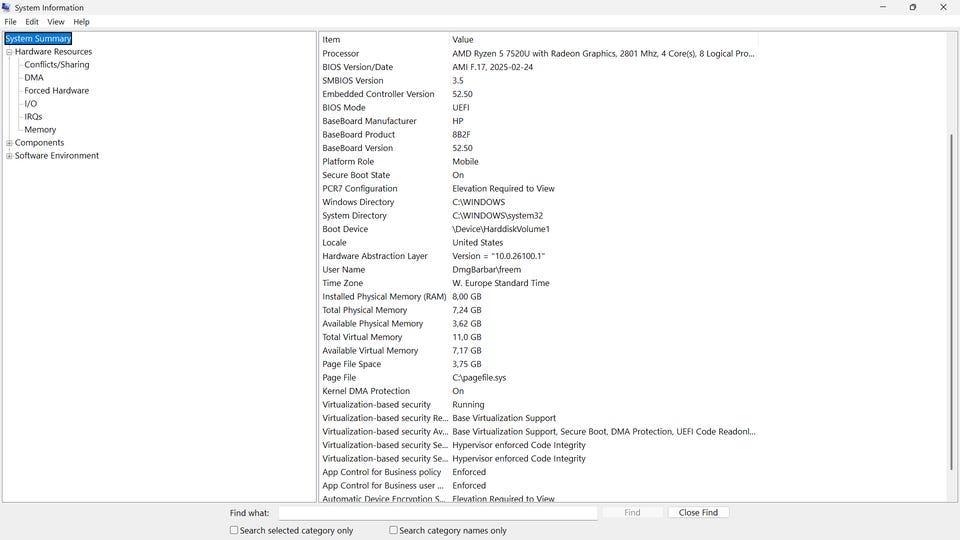
Task: Select the Software Environment tree label
Action: click(x=57, y=156)
